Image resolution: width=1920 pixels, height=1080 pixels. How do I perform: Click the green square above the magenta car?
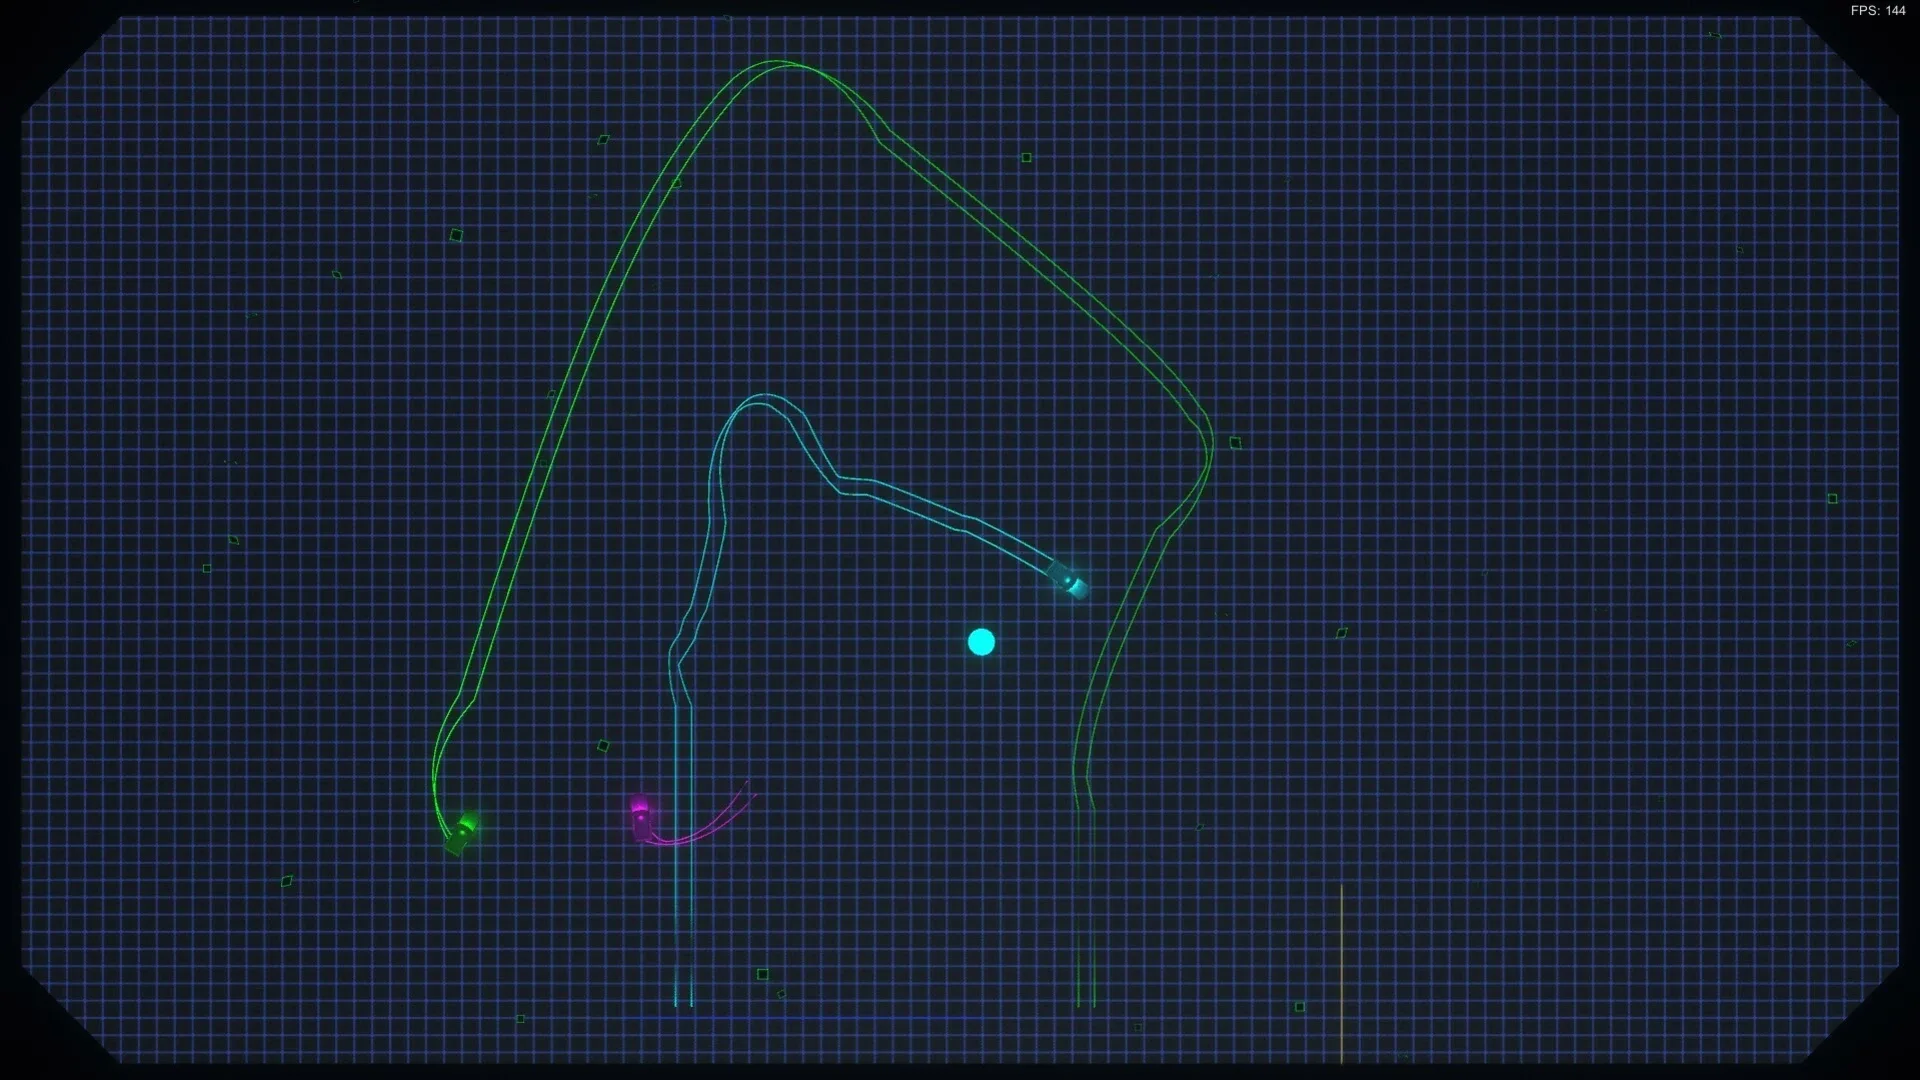[603, 746]
